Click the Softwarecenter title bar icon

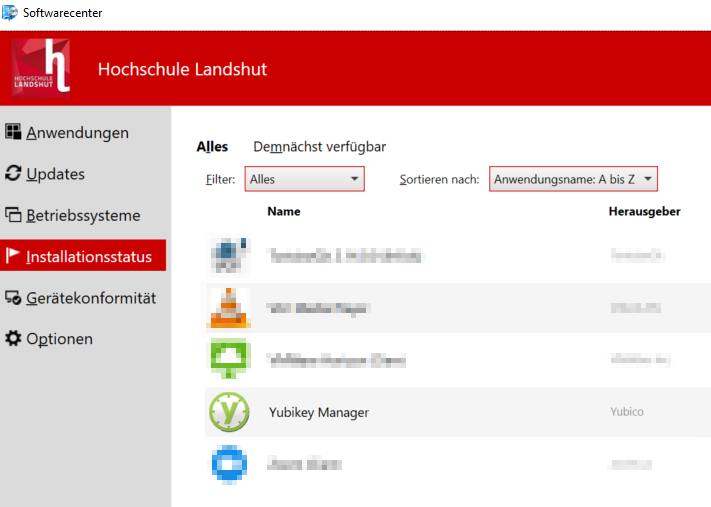10,13
